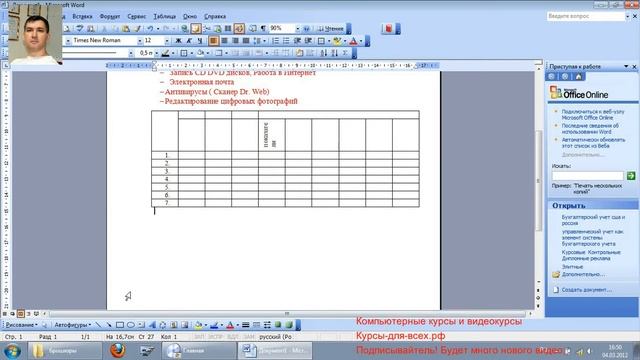The width and height of the screenshot is (640, 360).
Task: Open the borders dropdown arrow on formatting toolbar
Action: [329, 41]
